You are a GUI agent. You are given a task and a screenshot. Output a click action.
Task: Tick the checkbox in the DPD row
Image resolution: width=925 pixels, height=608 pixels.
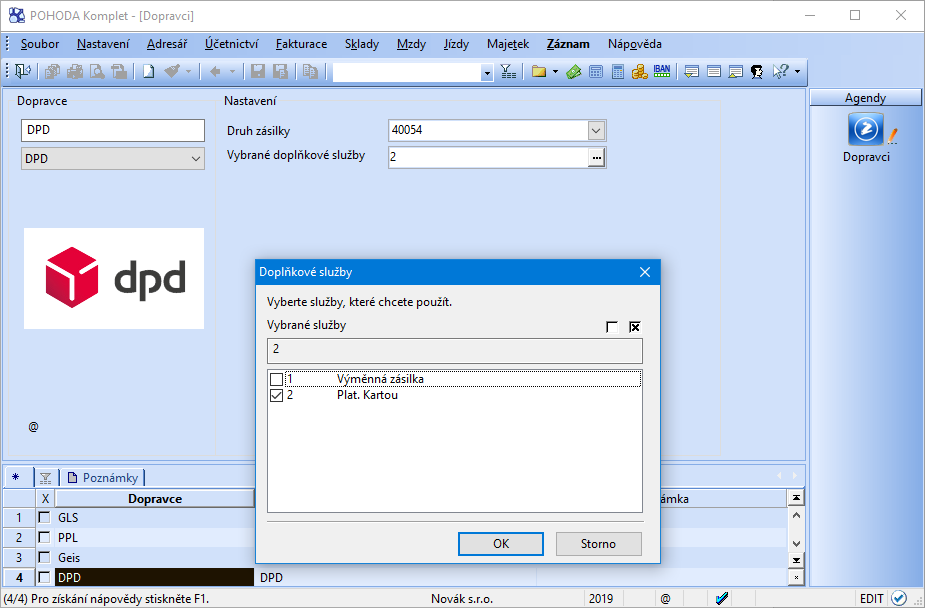(x=44, y=577)
